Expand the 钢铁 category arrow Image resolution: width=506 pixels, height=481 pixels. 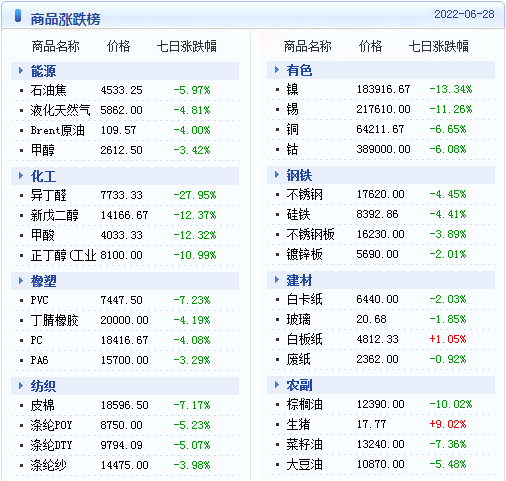pos(277,175)
